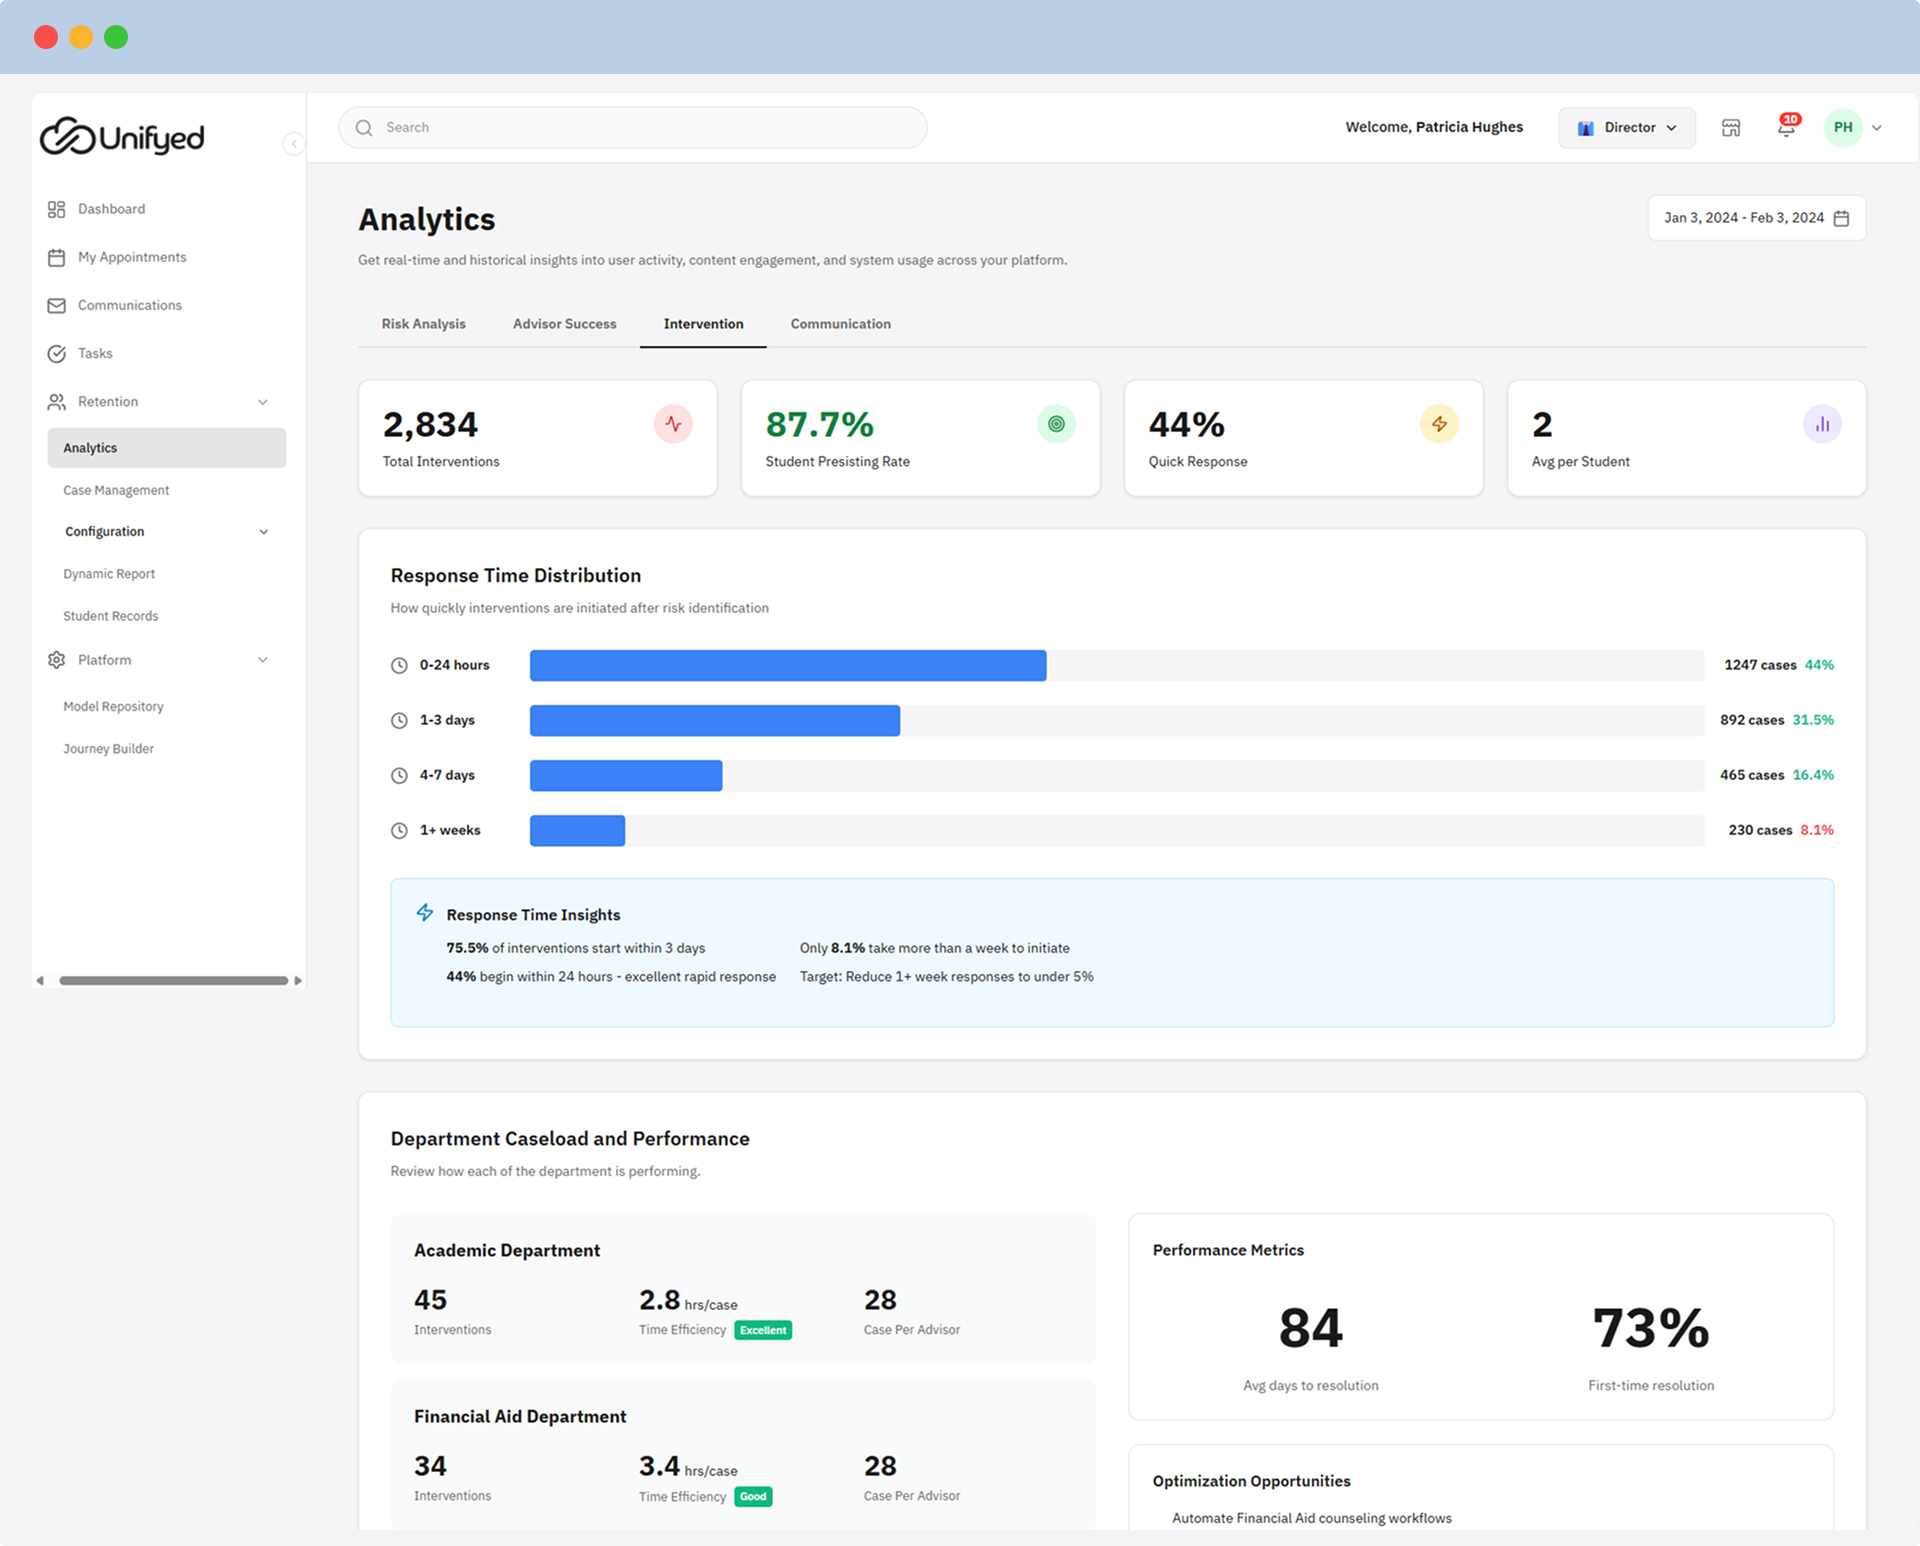Viewport: 1920px width, 1546px height.
Task: Open My Appointments in the sidebar
Action: tap(132, 257)
